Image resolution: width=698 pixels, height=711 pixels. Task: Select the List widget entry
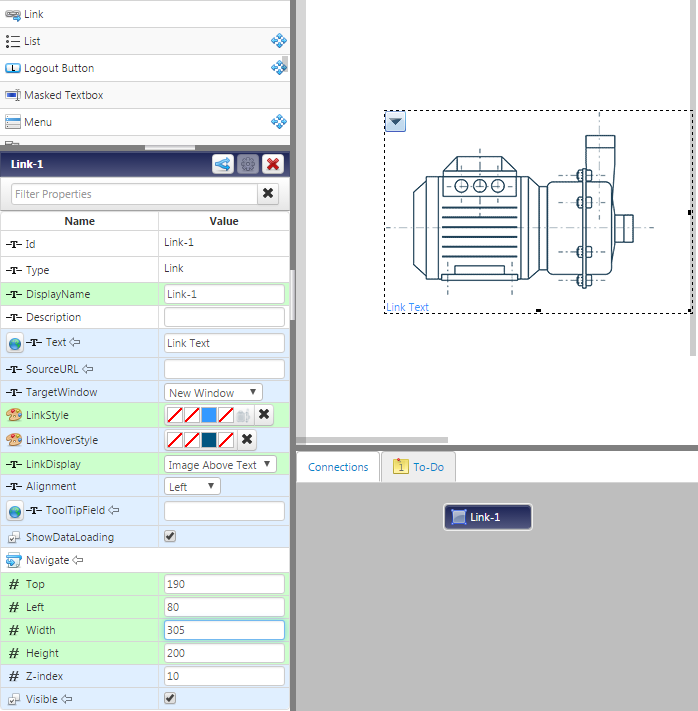pyautogui.click(x=145, y=41)
